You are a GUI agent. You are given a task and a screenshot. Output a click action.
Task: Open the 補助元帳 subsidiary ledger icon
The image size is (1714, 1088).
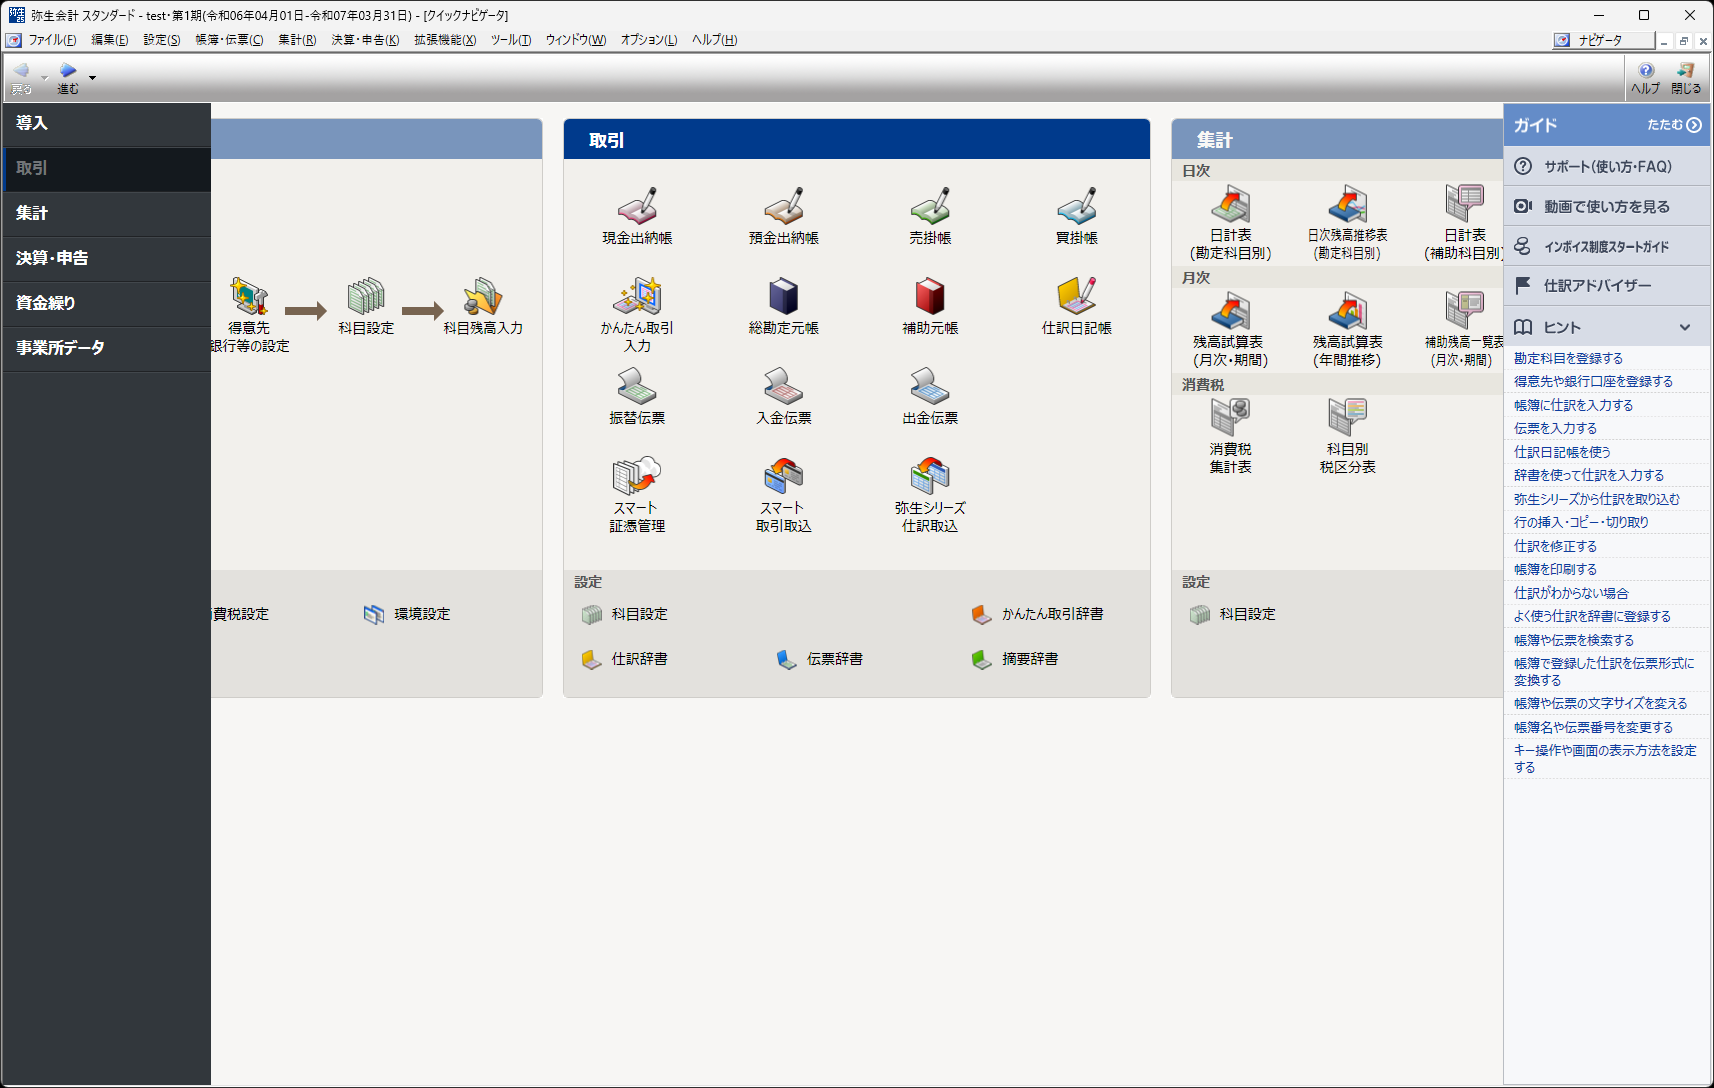coord(930,296)
